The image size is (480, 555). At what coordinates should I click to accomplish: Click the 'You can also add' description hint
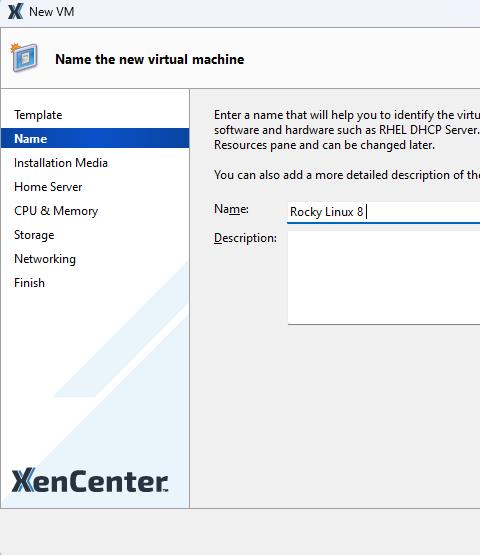point(347,175)
